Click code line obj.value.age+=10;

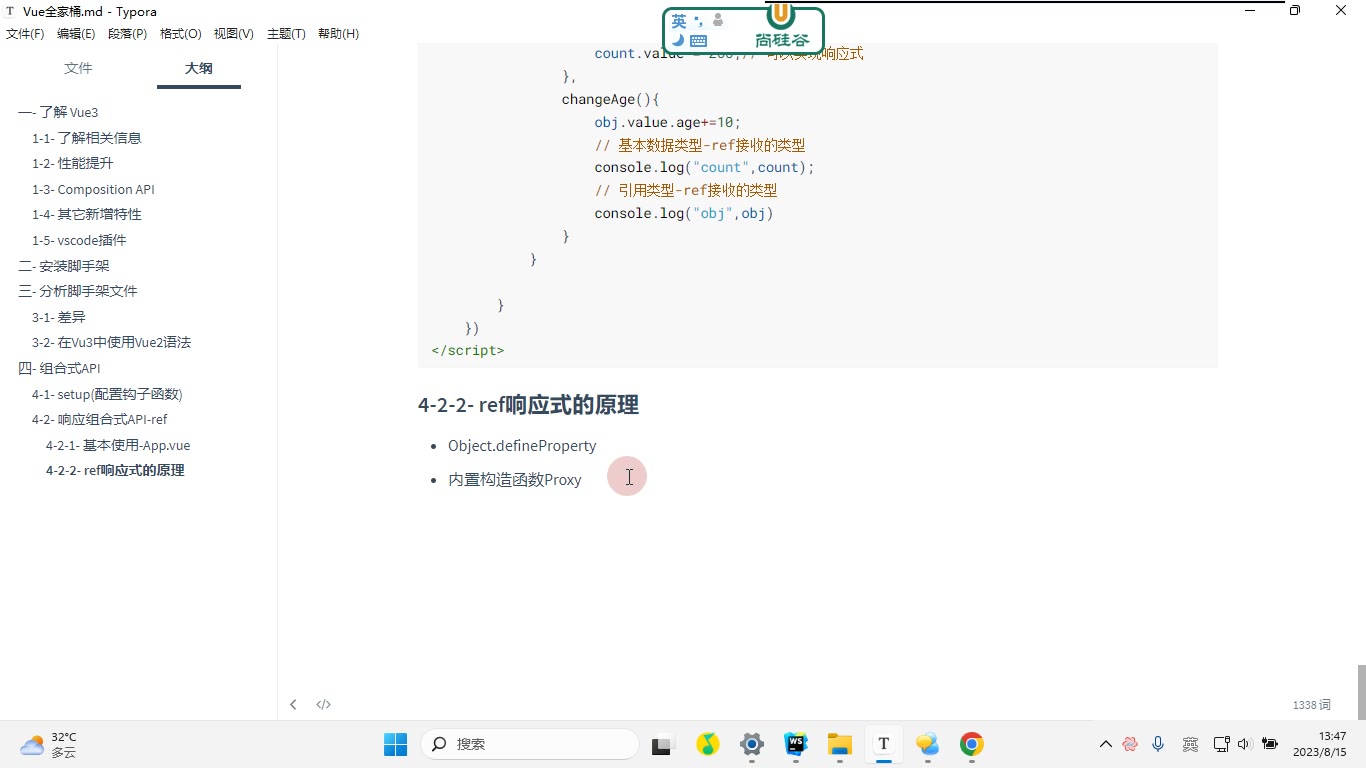tap(668, 122)
